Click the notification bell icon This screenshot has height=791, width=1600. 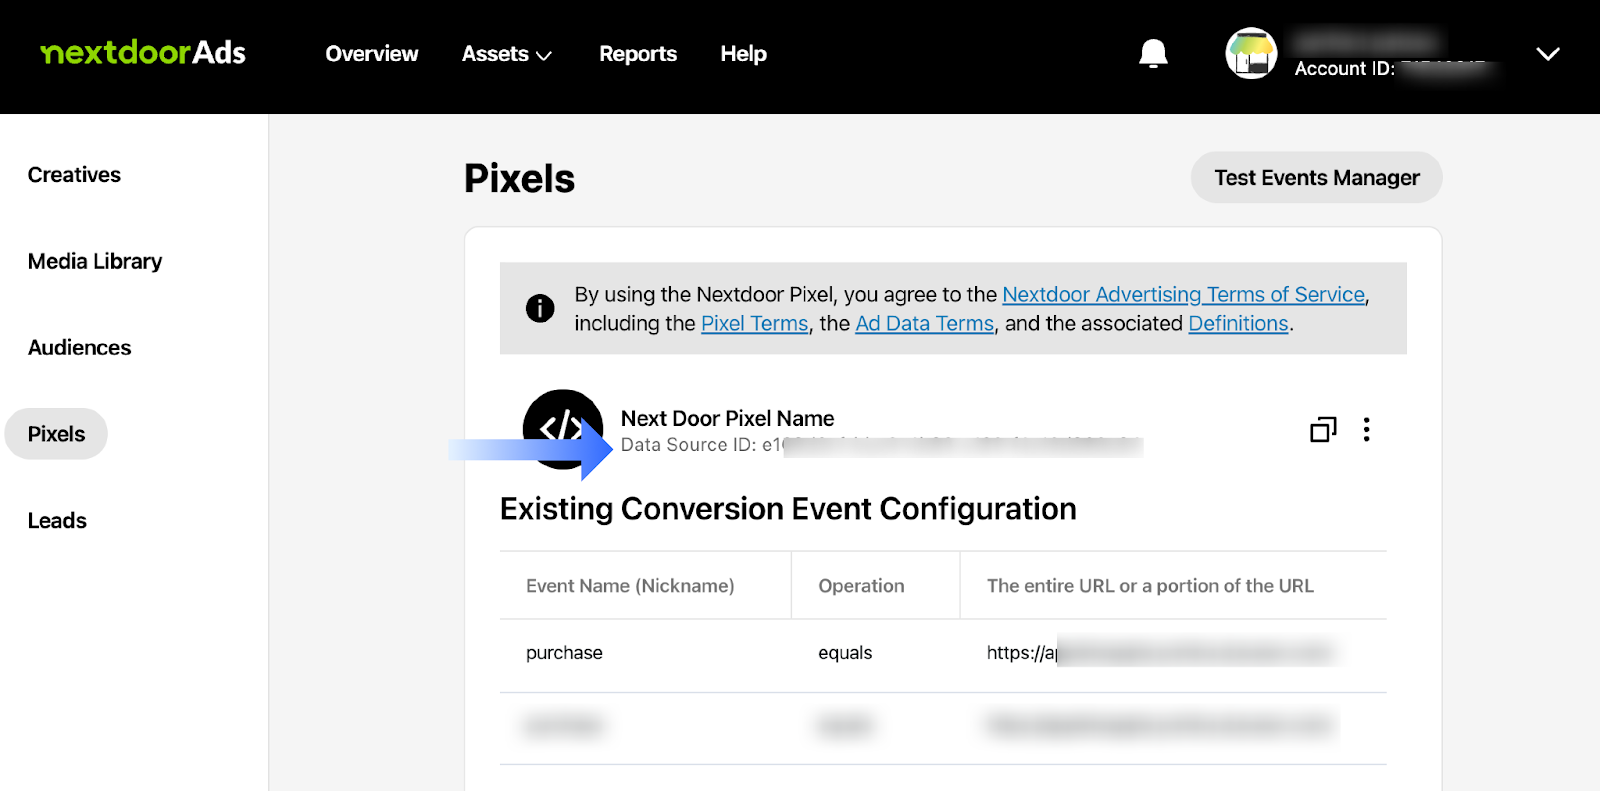point(1153,54)
